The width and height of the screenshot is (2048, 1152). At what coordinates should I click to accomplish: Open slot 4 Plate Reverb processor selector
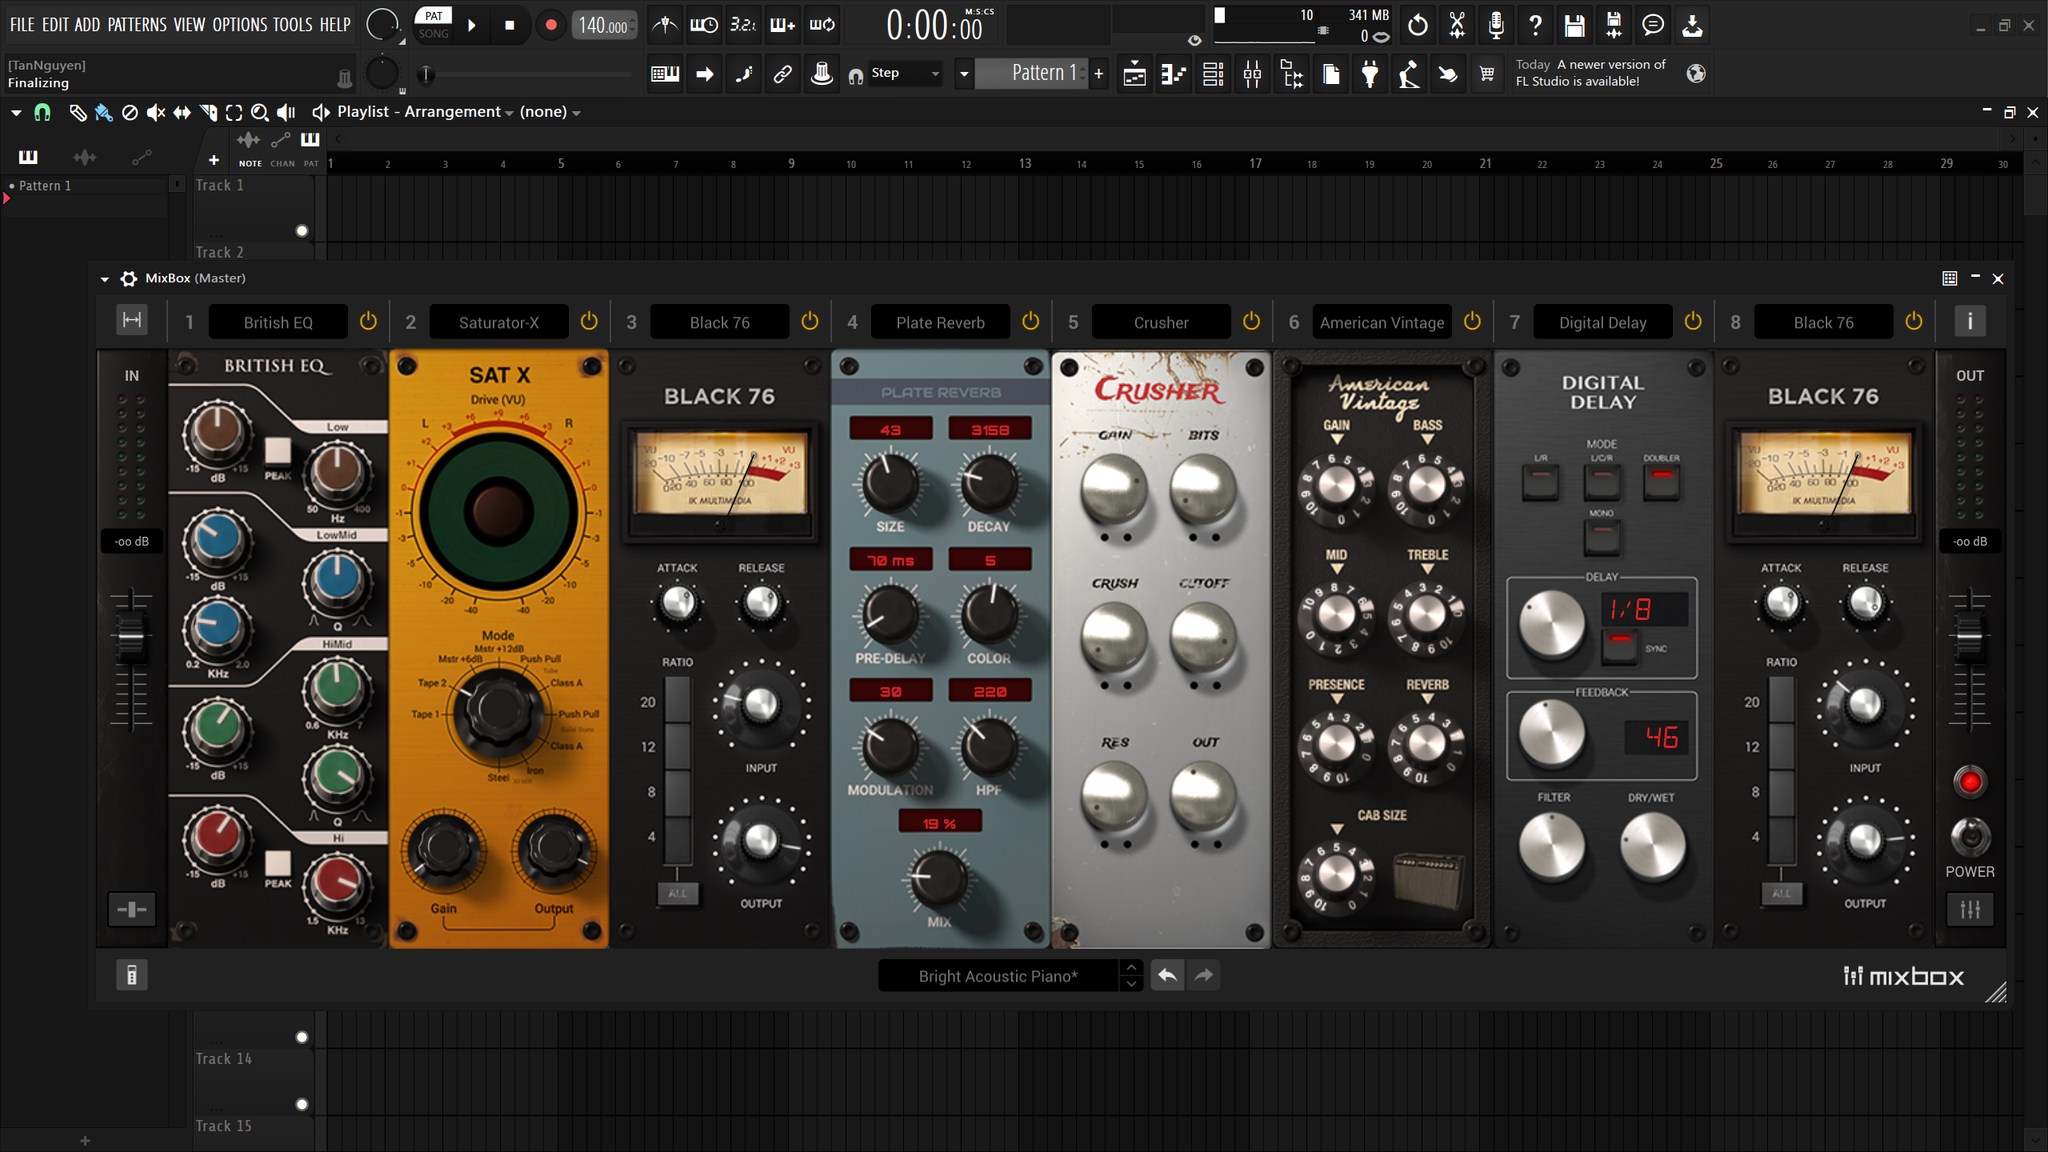(x=940, y=322)
